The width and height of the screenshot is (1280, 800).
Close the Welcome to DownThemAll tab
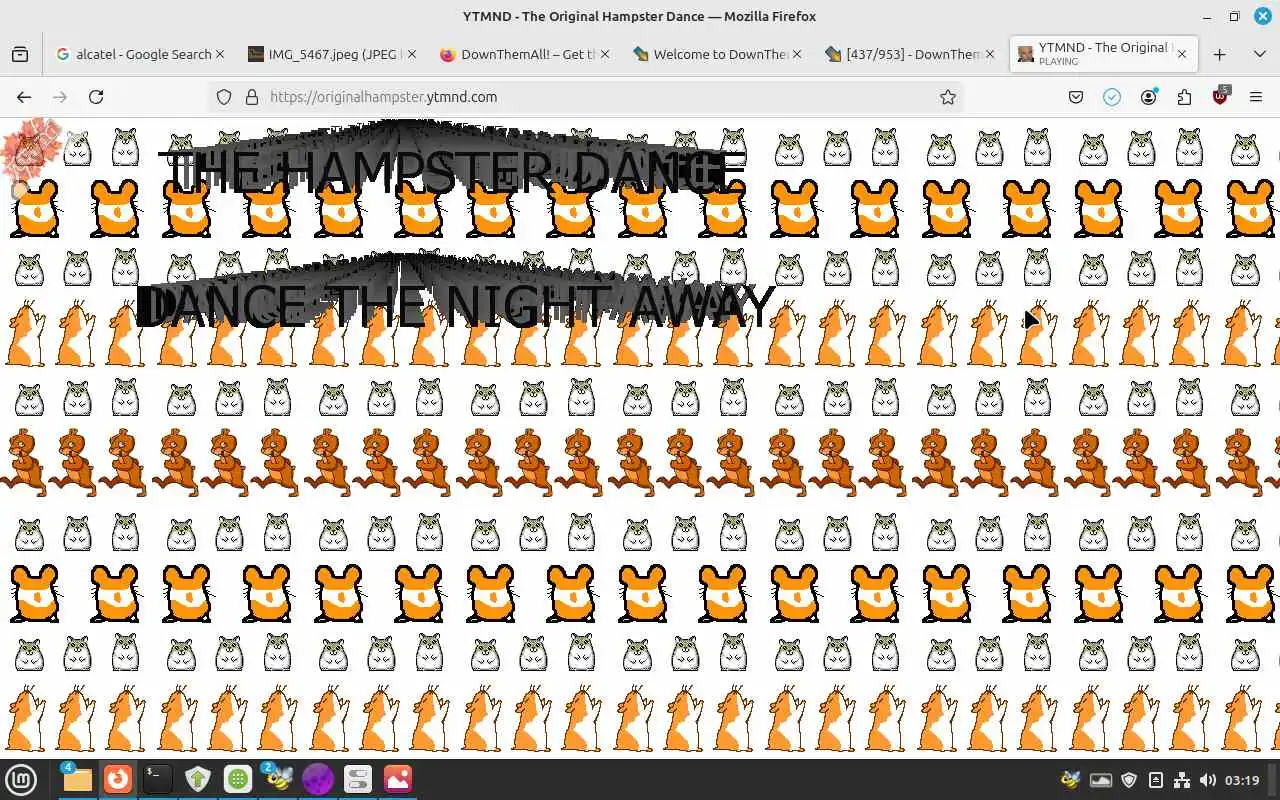coord(797,54)
